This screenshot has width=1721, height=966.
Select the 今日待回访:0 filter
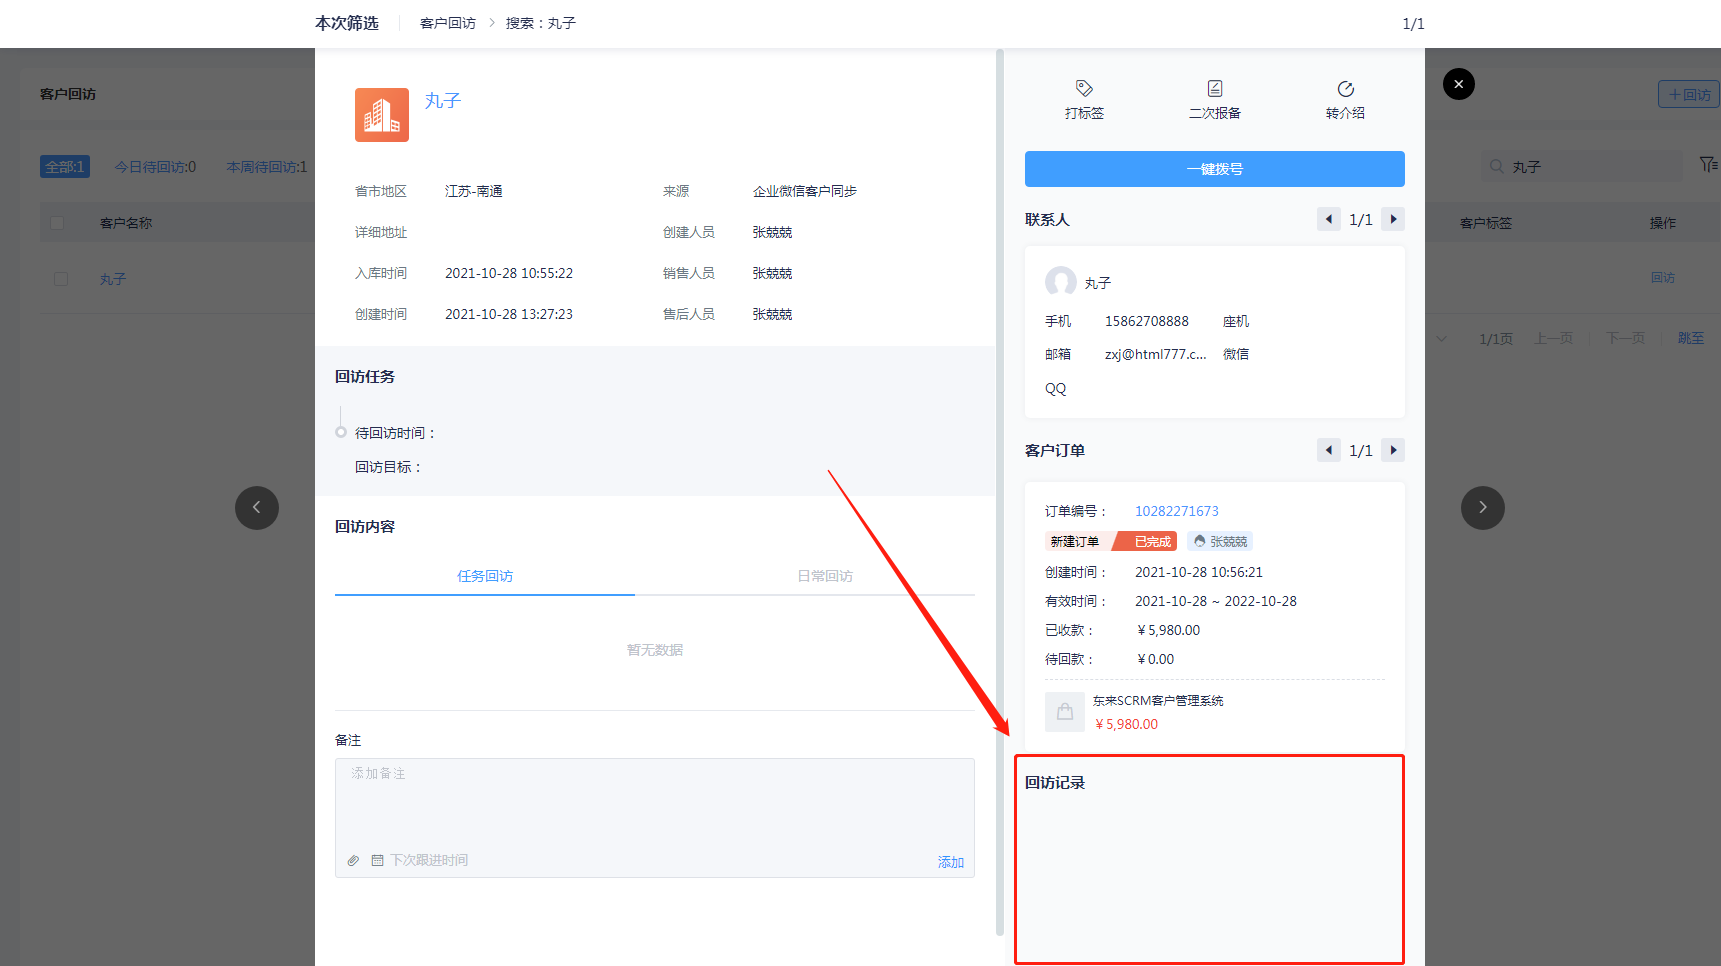click(x=155, y=167)
